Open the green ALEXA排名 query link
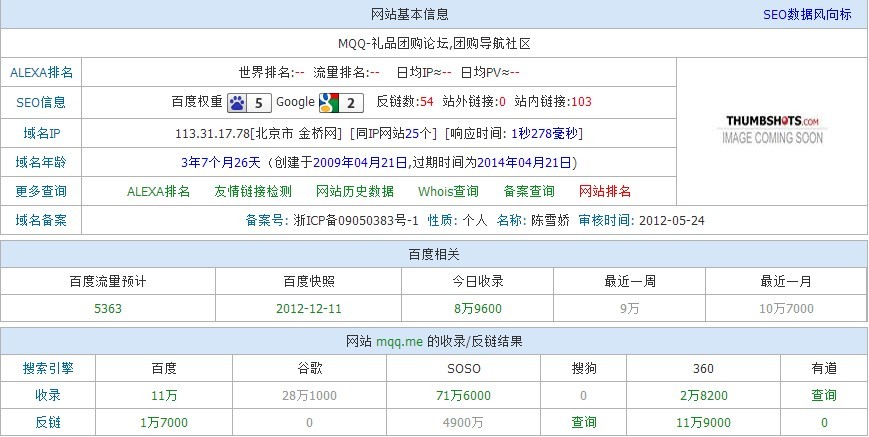Image resolution: width=869 pixels, height=437 pixels. point(159,192)
